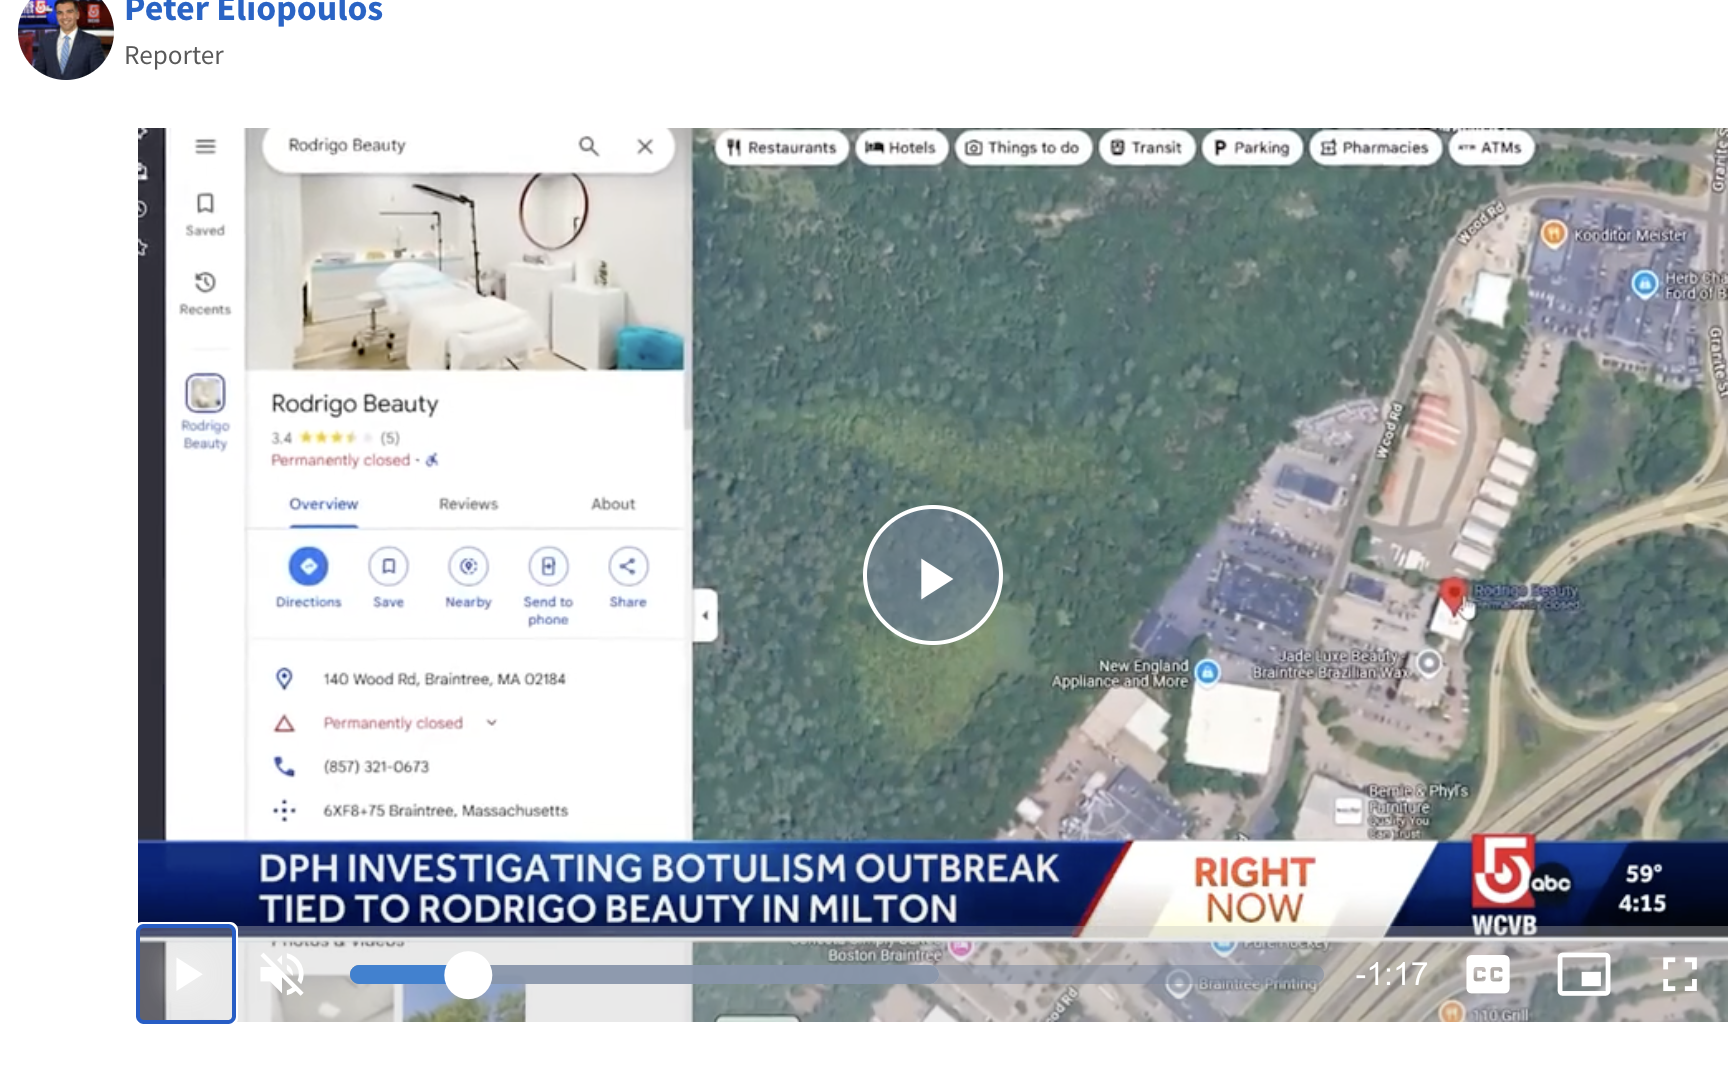Image resolution: width=1736 pixels, height=1074 pixels.
Task: Select the Pharmacies filter chip
Action: tap(1375, 147)
